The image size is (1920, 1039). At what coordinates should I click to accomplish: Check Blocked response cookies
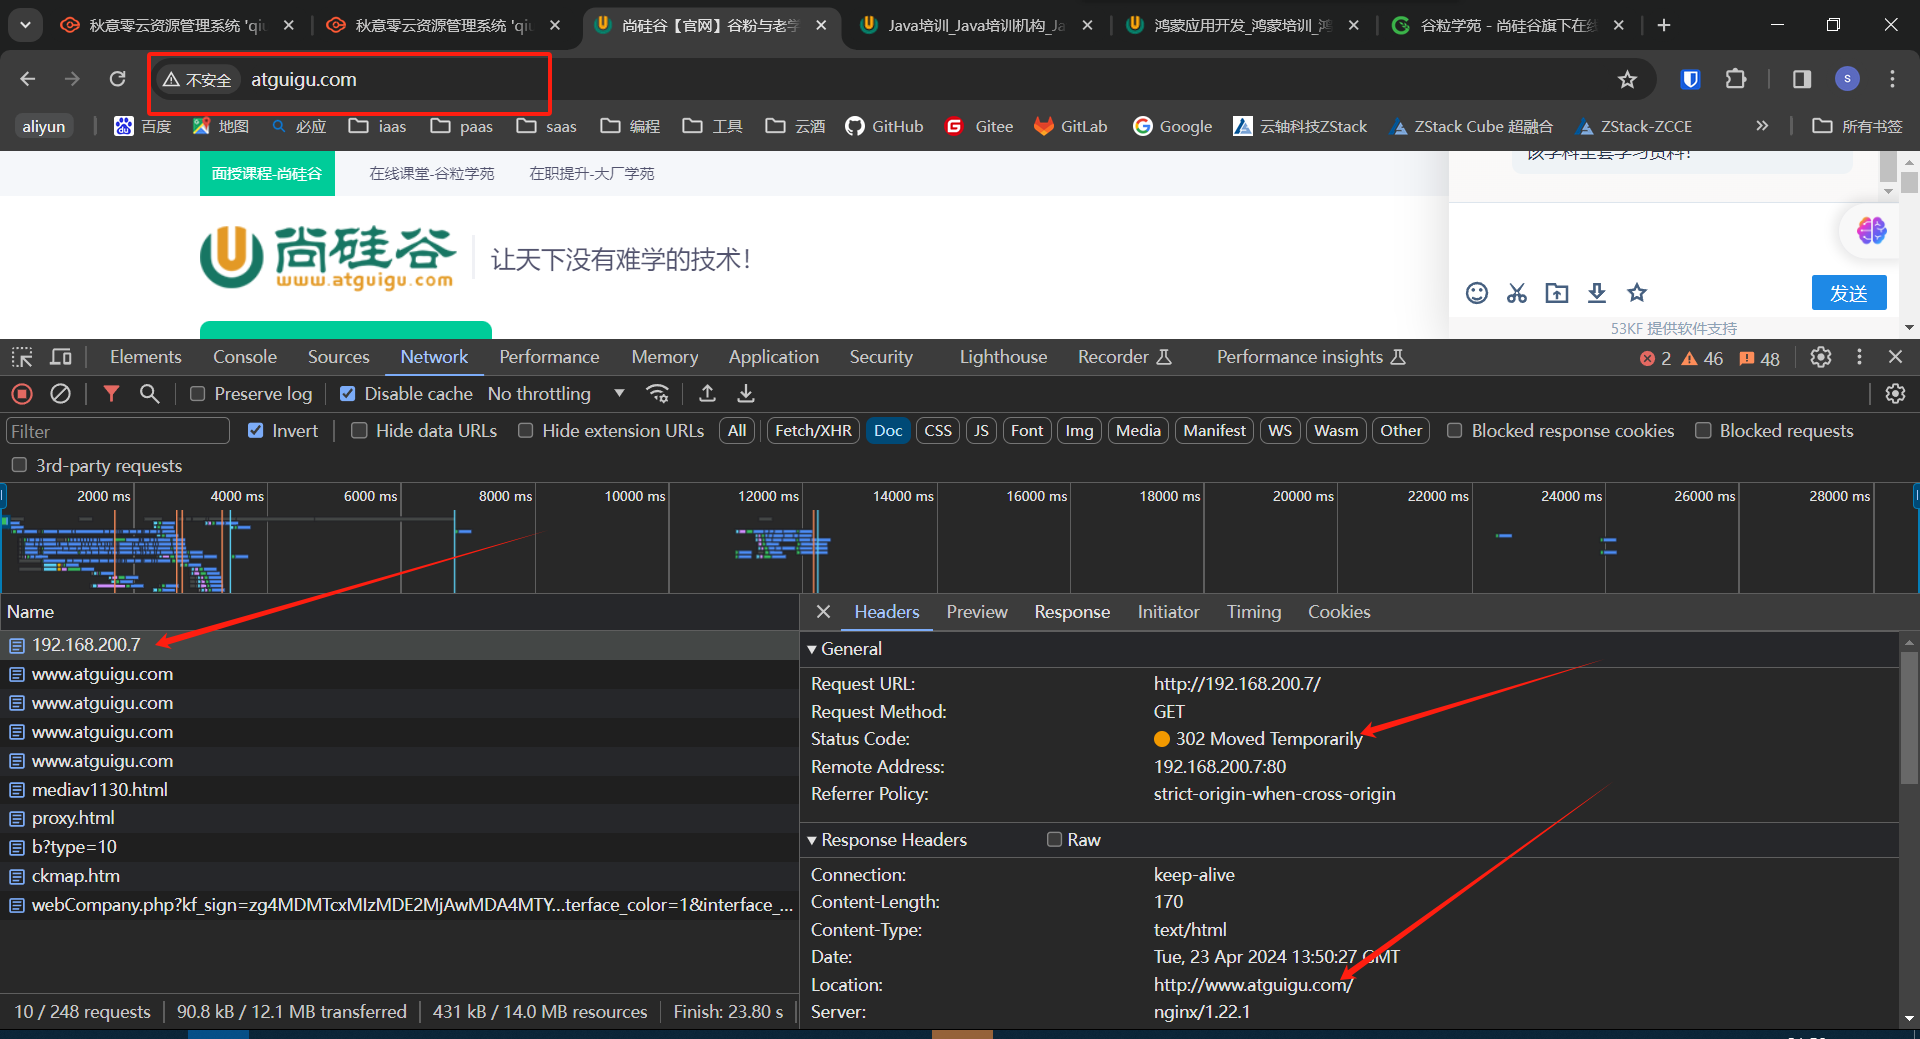pyautogui.click(x=1455, y=431)
